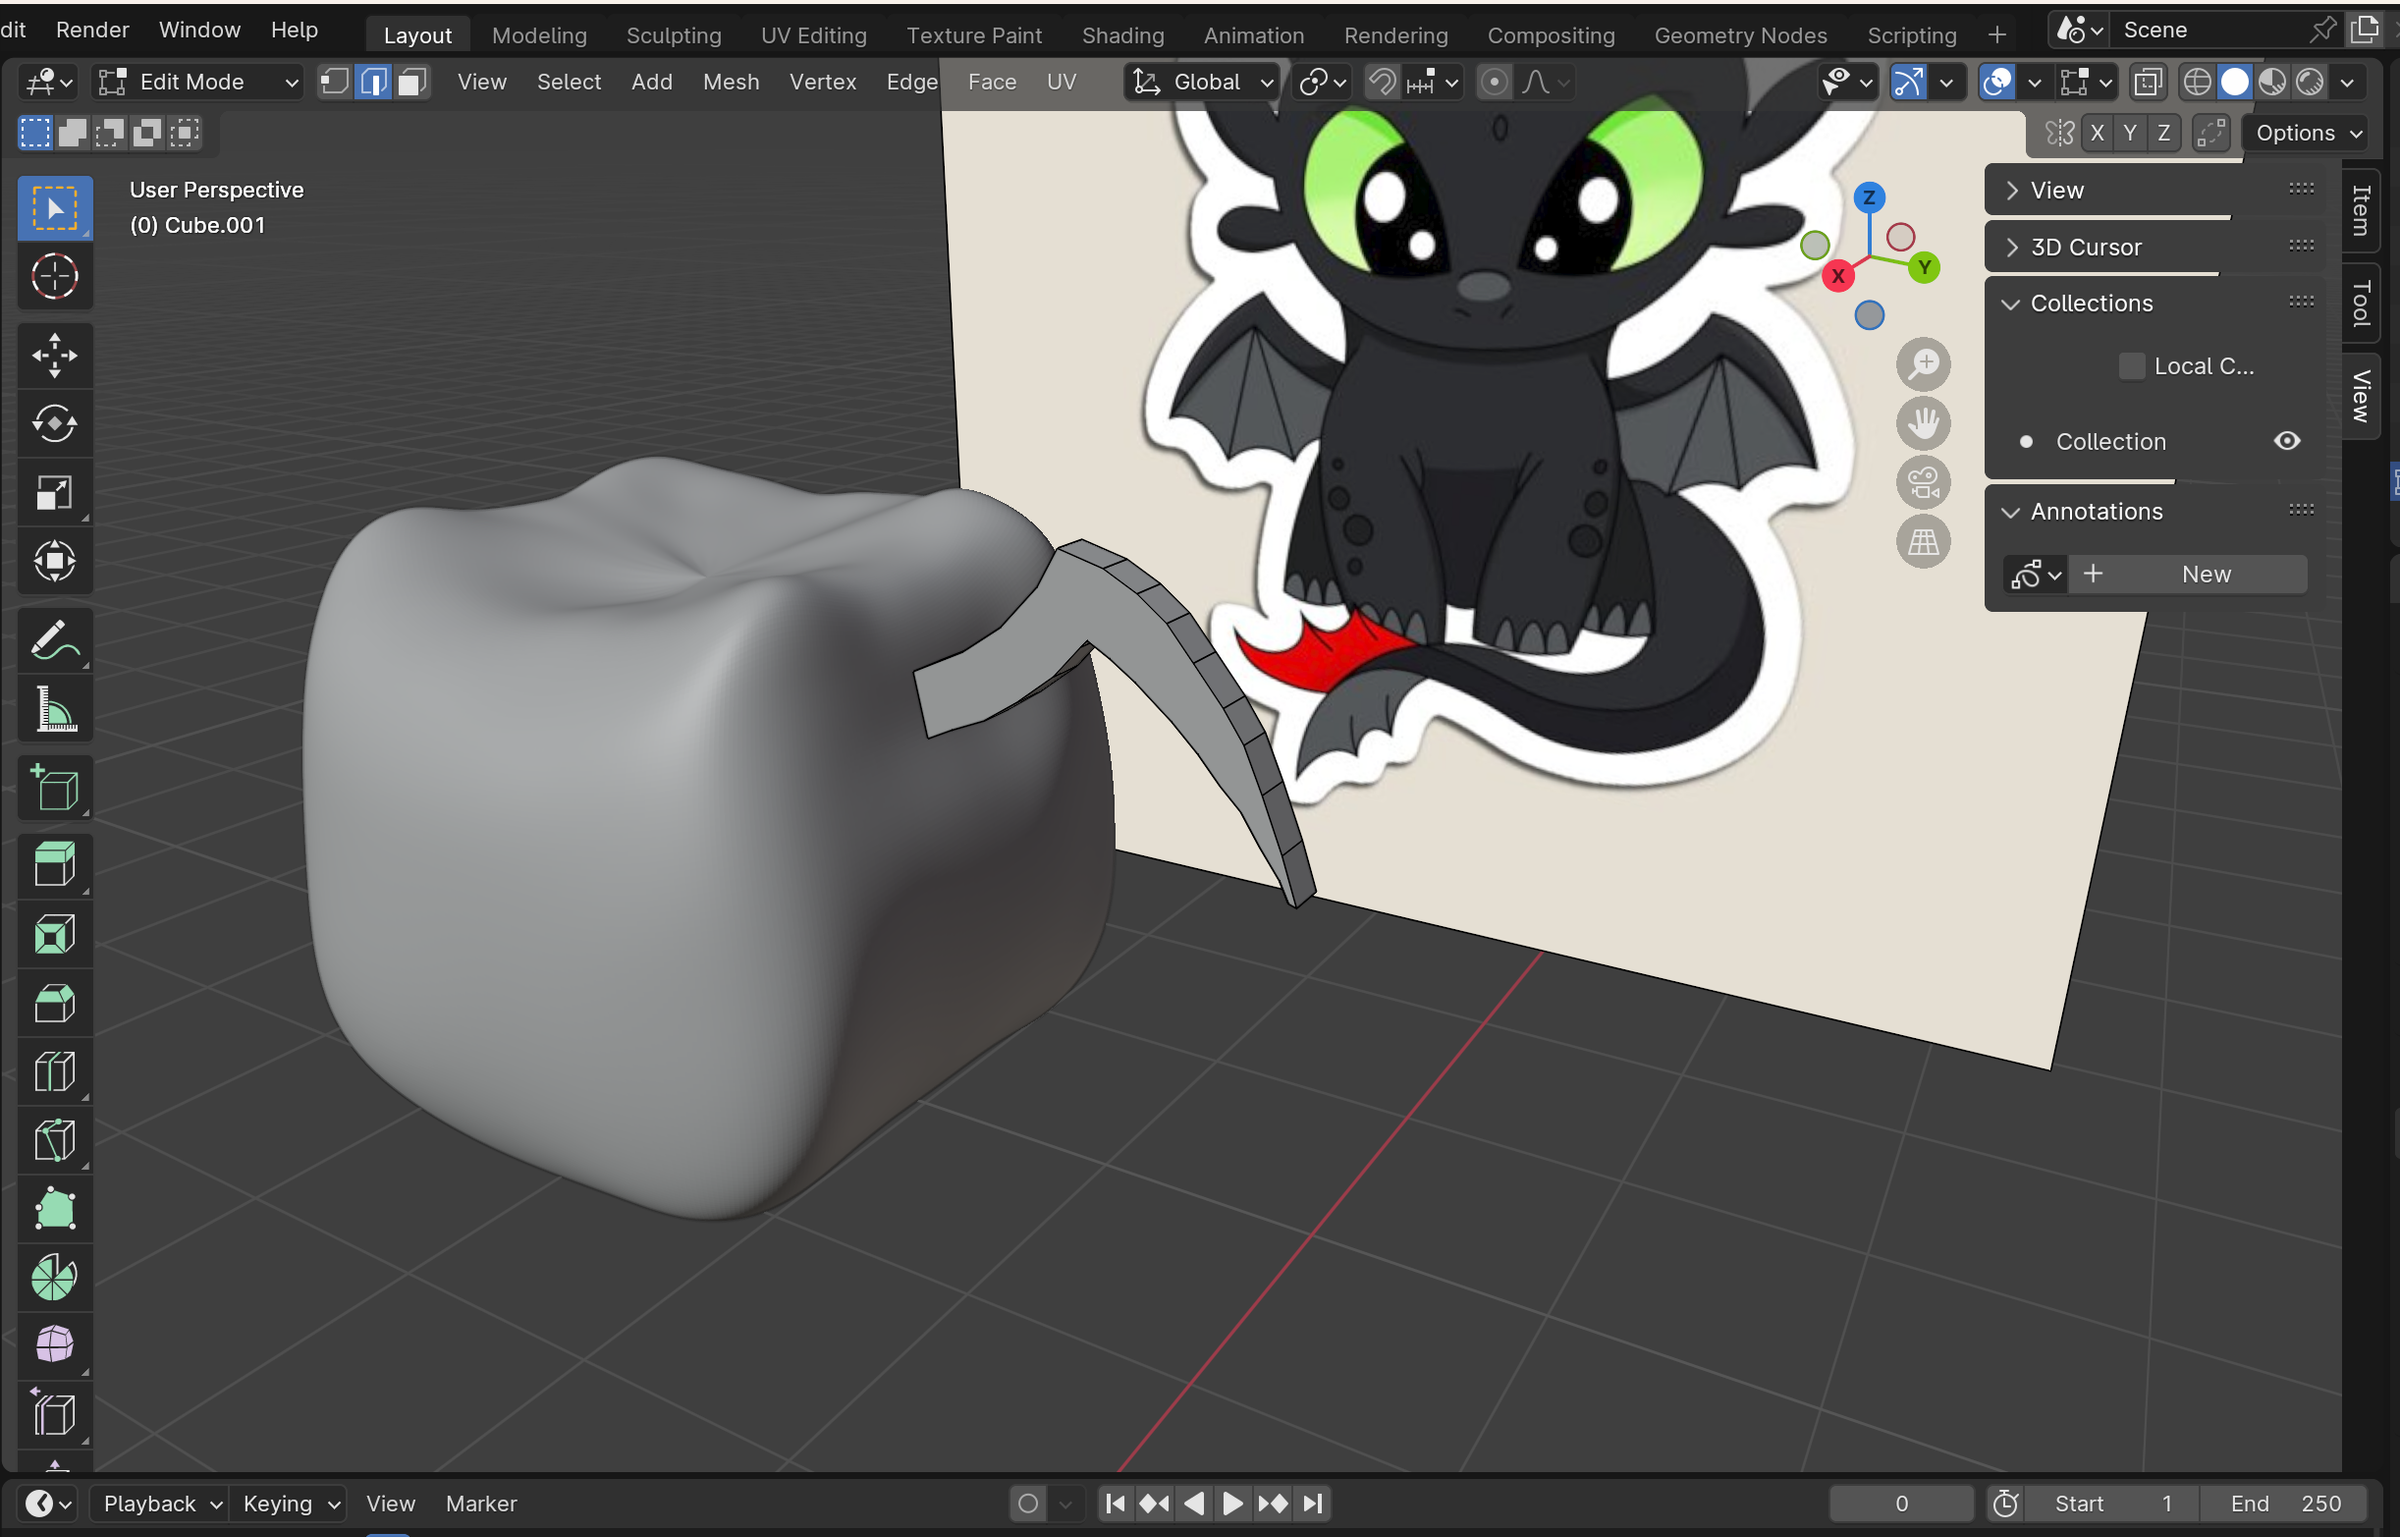Image resolution: width=2400 pixels, height=1537 pixels.
Task: Click the Z axis on navigation gizmo
Action: [1868, 197]
